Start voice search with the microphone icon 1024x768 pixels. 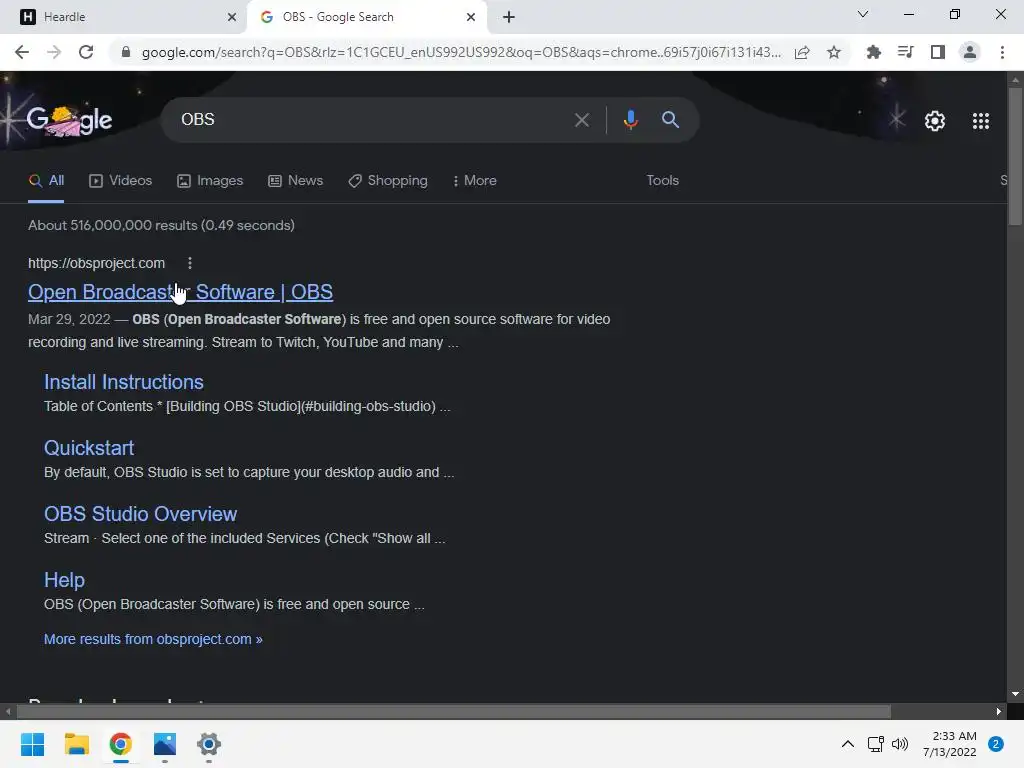630,120
